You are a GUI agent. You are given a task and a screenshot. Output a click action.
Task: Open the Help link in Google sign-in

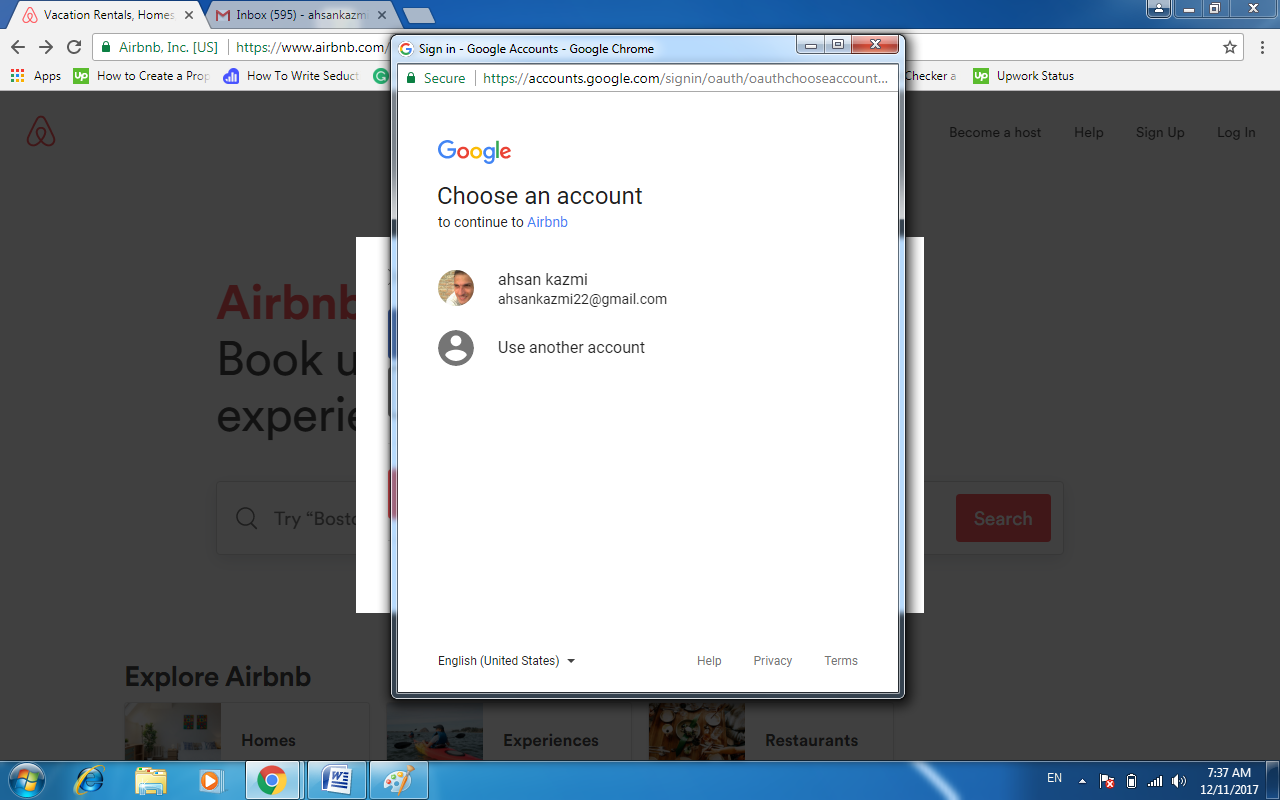tap(709, 661)
